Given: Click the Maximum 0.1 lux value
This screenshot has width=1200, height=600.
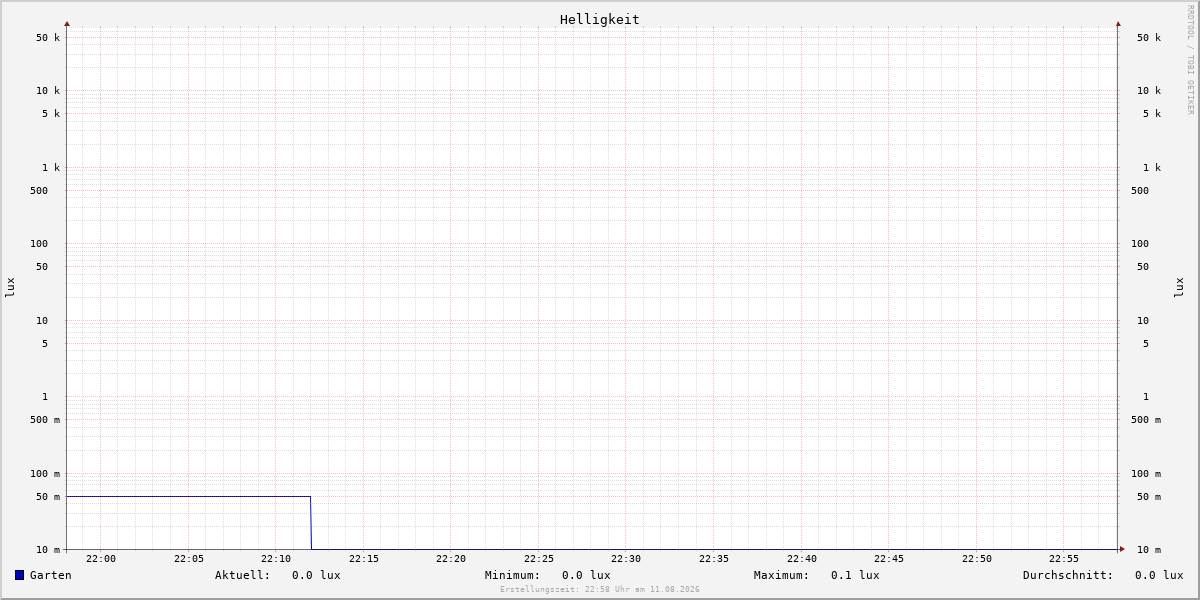Looking at the screenshot, I should pos(855,575).
